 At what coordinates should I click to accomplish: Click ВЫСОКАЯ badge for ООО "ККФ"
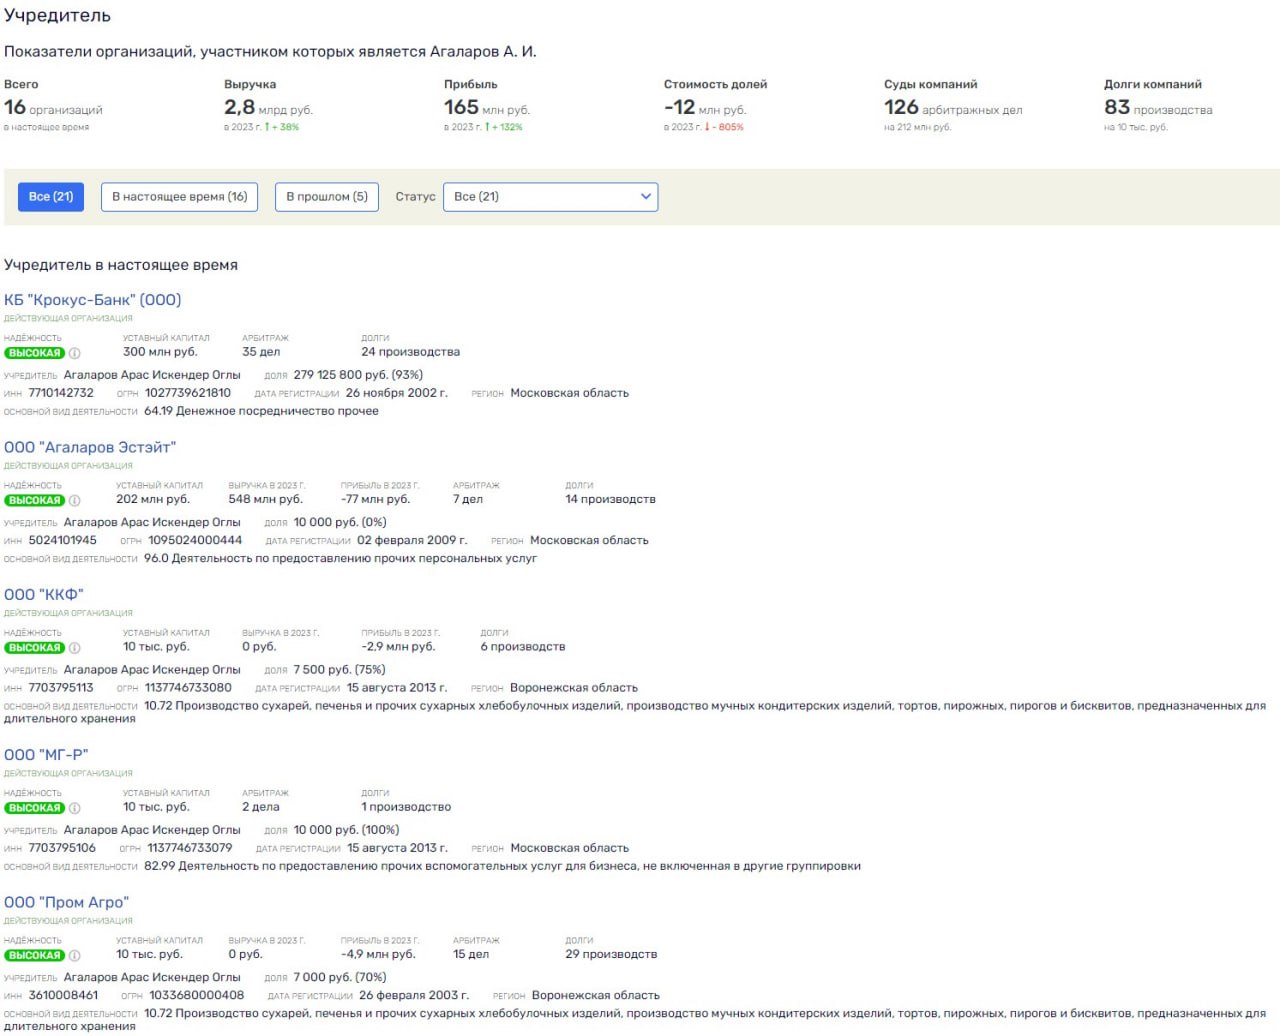(x=34, y=648)
